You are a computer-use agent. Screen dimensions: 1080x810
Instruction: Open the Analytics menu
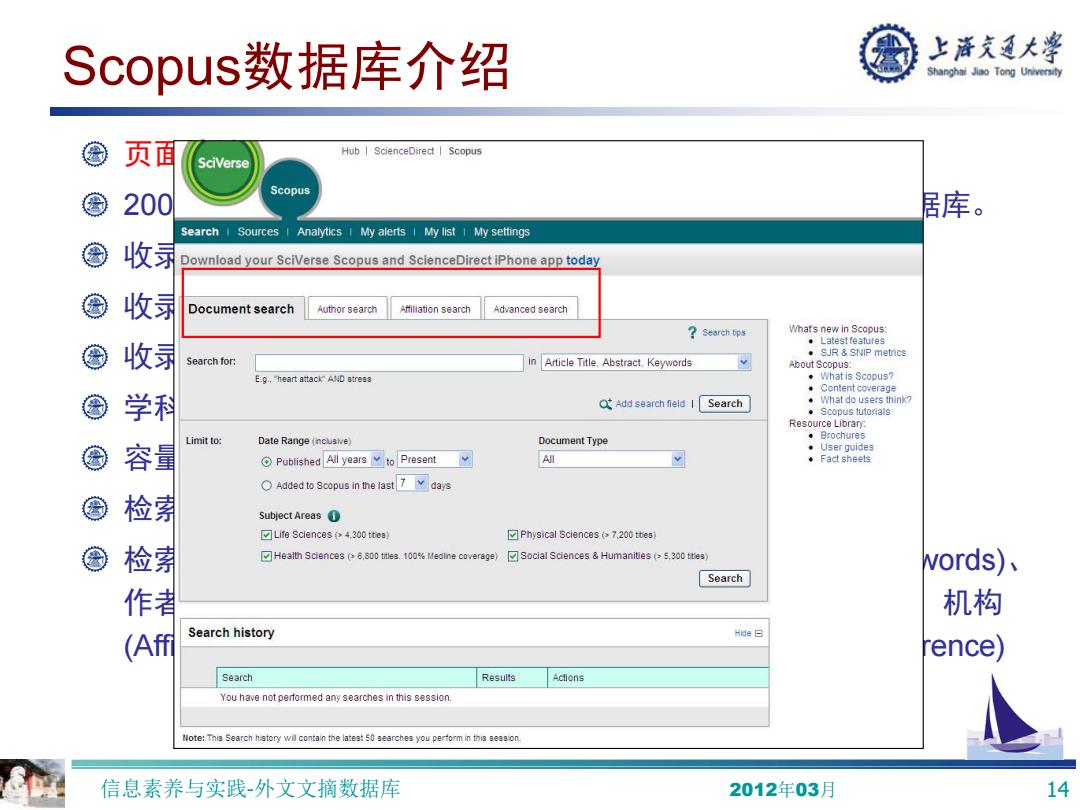point(320,232)
